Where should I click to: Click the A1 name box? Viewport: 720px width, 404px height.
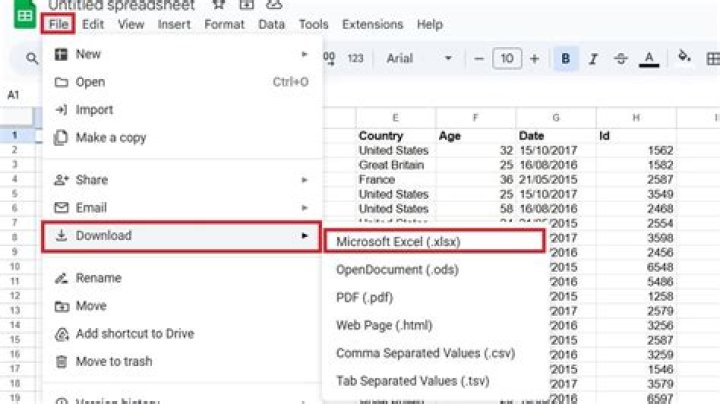pyautogui.click(x=13, y=95)
